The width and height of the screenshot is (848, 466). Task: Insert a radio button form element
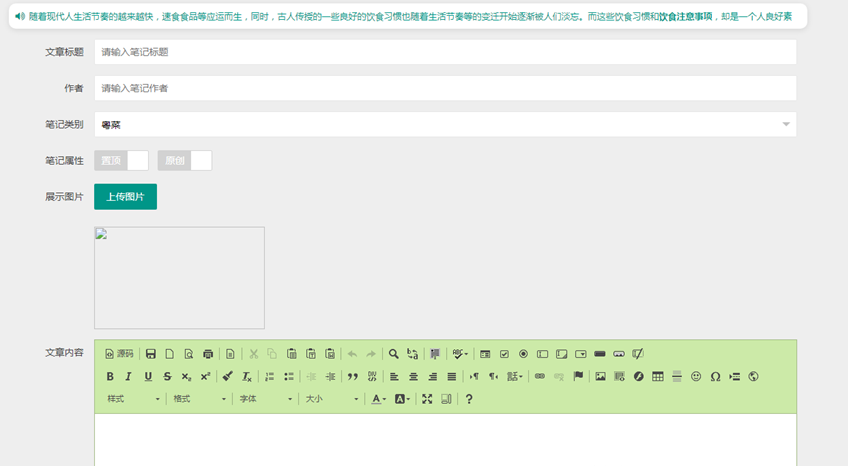tap(523, 354)
